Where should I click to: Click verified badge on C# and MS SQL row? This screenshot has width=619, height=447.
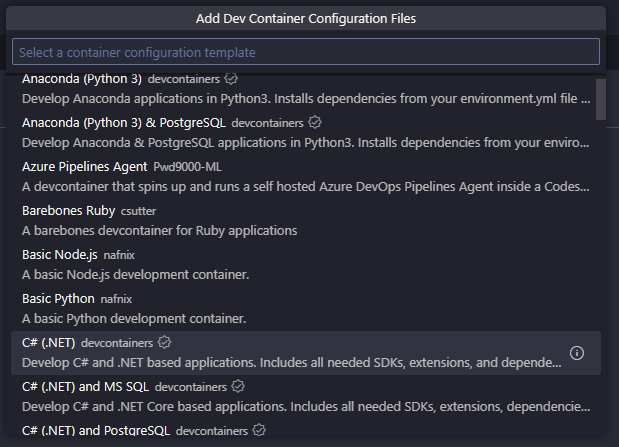click(239, 386)
